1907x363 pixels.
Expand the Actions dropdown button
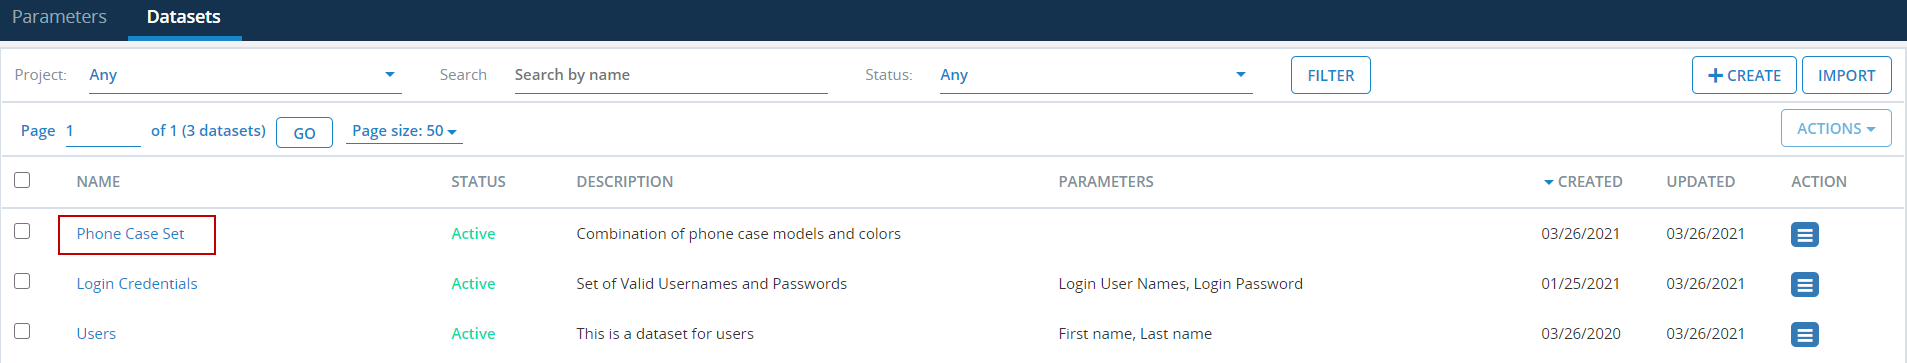tap(1836, 128)
